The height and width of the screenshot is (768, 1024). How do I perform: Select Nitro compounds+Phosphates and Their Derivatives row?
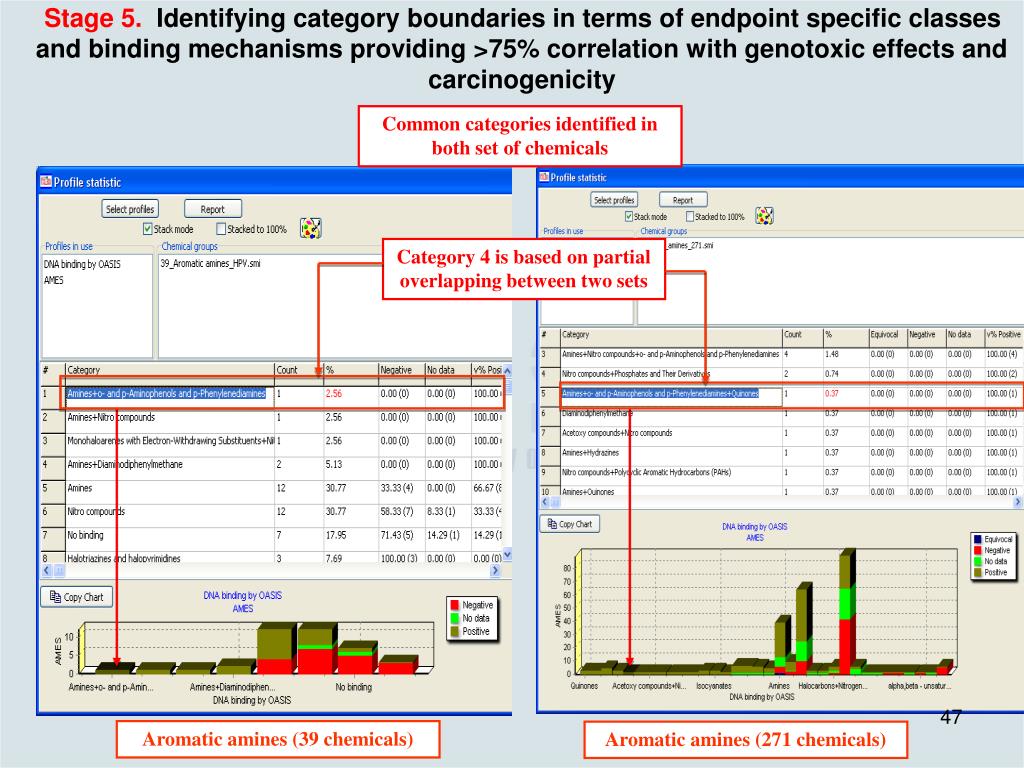pyautogui.click(x=780, y=374)
